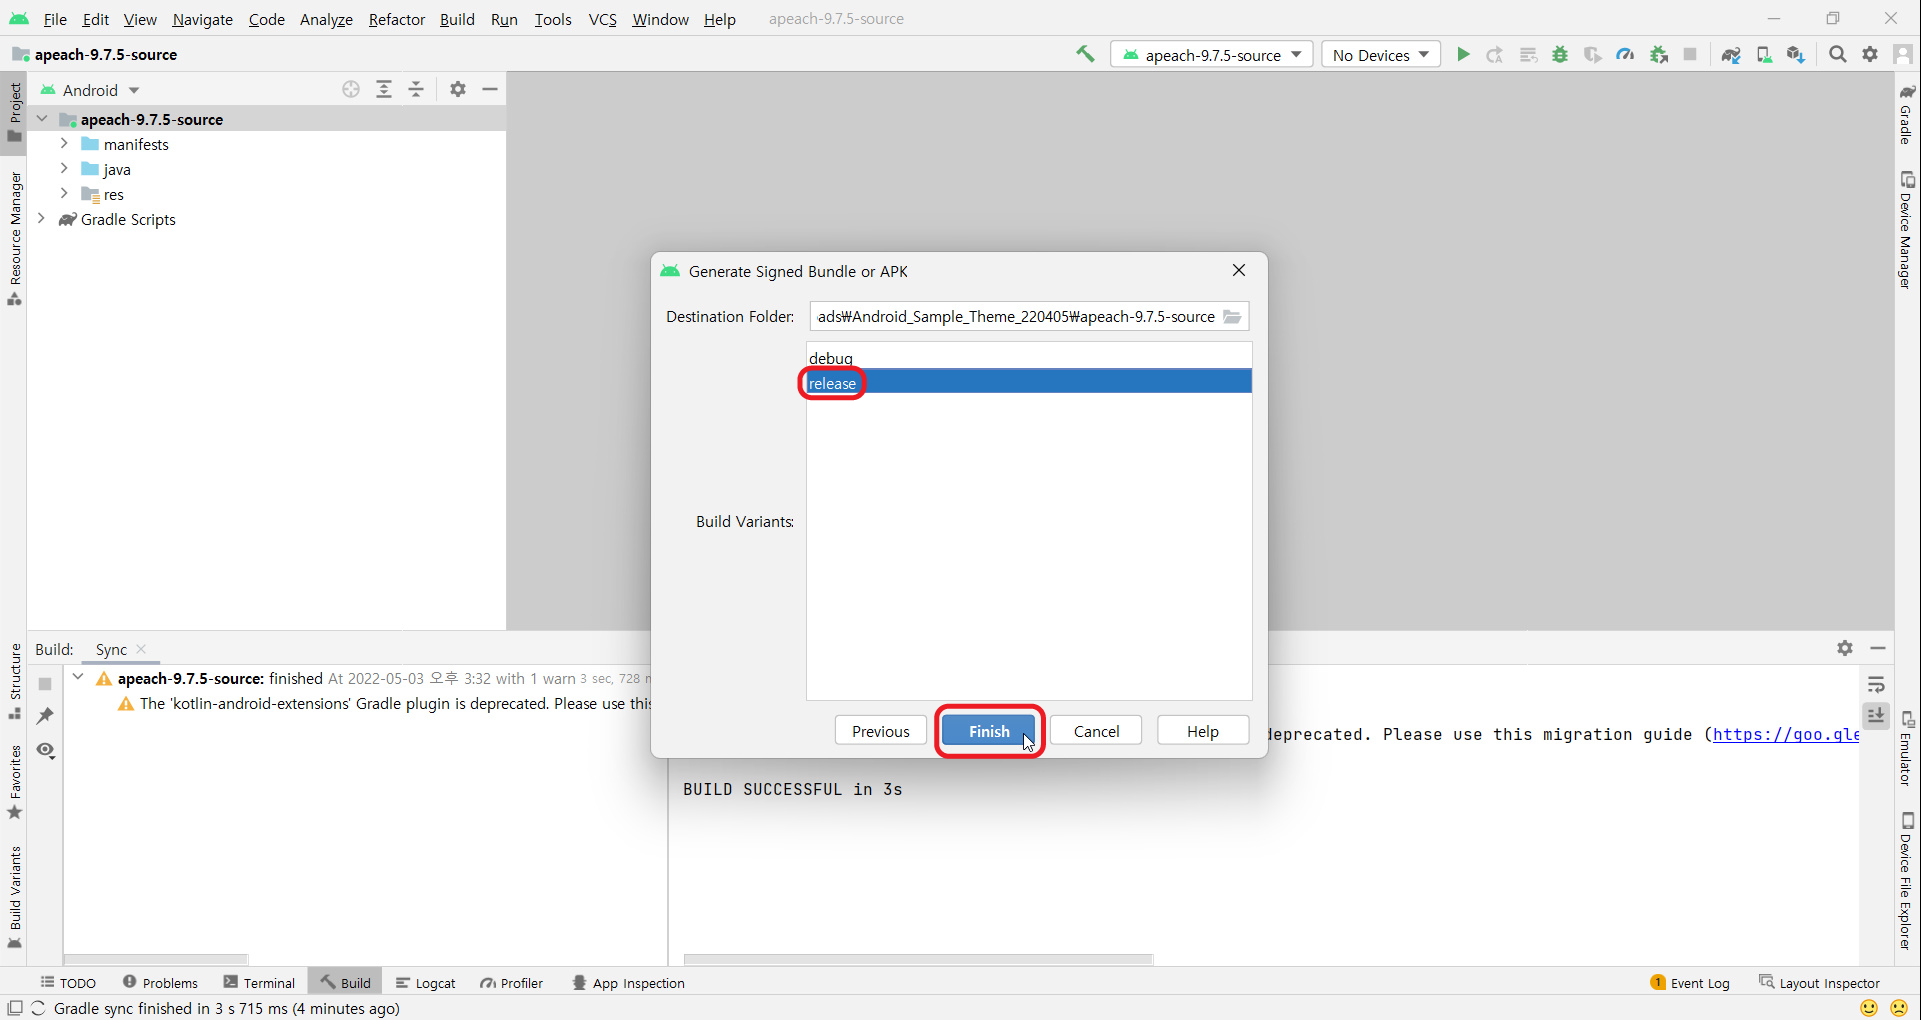Pin the Build tab with the pin icon
Image resolution: width=1921 pixels, height=1020 pixels.
45,716
